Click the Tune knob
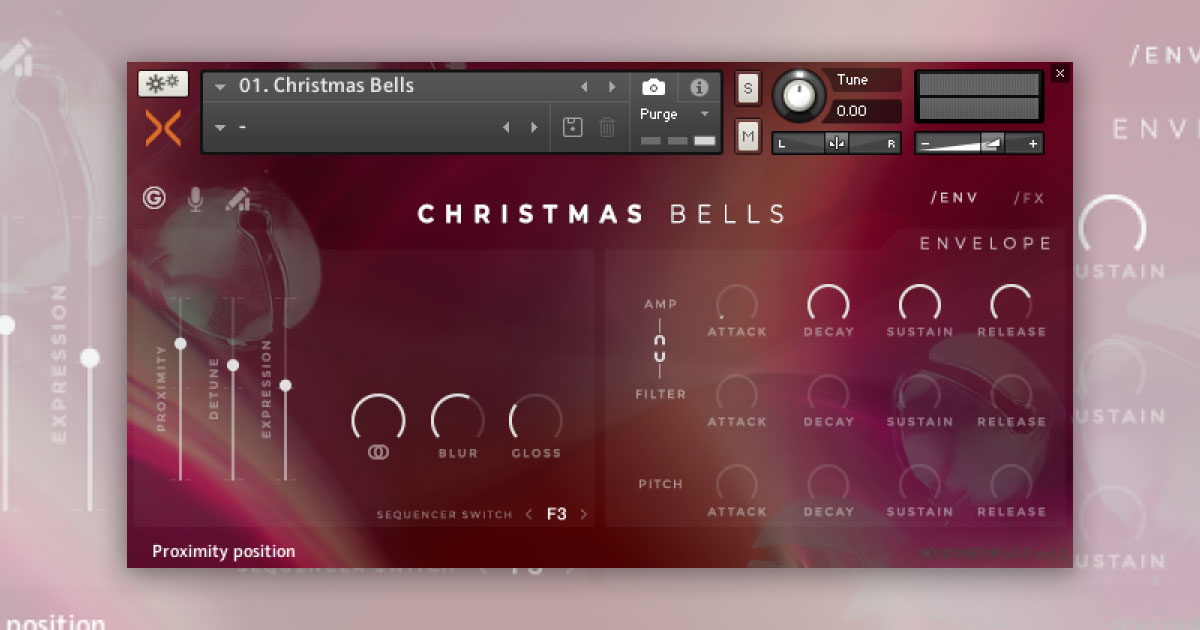This screenshot has width=1200, height=630. point(800,97)
